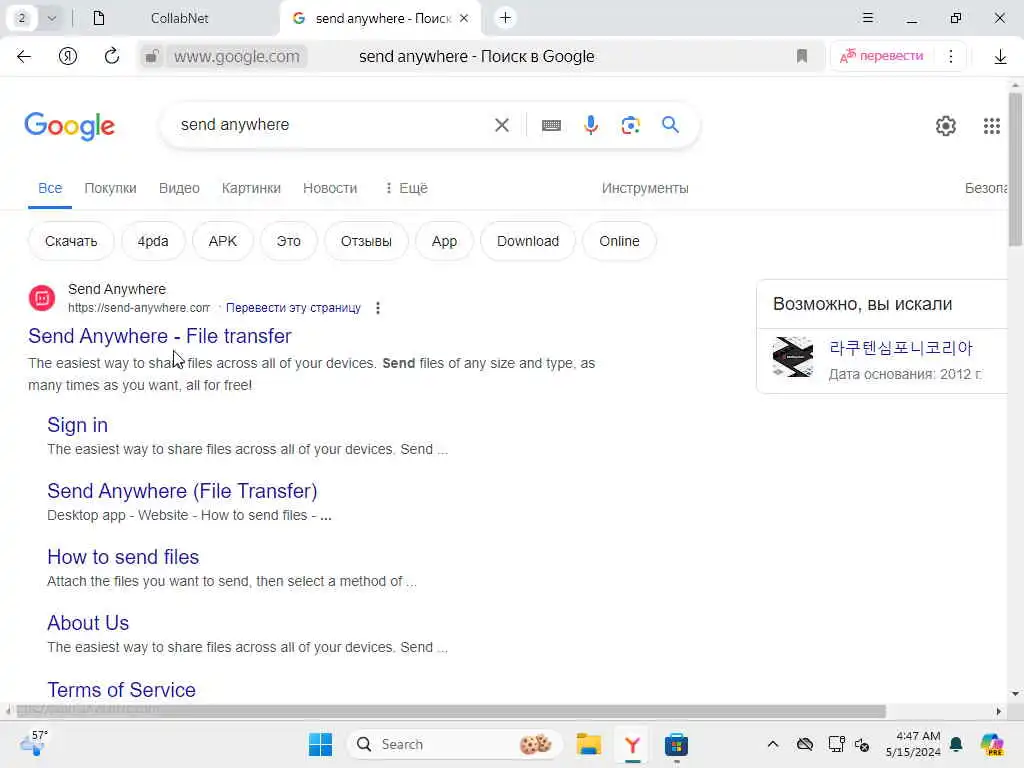1024x768 pixels.
Task: Open the Google apps grid icon
Action: tap(991, 125)
